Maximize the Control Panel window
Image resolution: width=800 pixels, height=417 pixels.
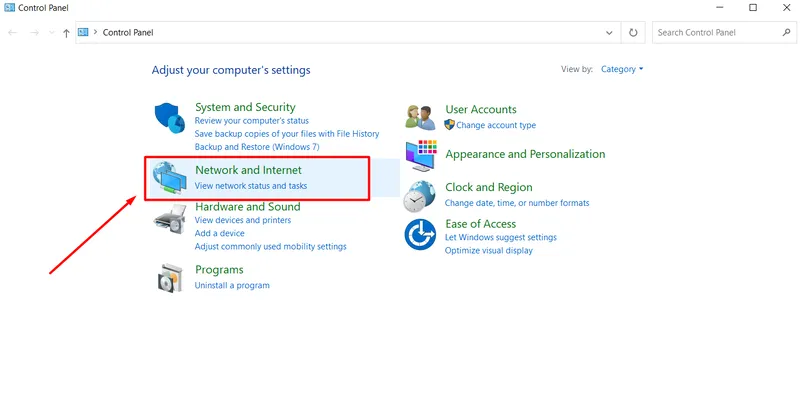[x=753, y=8]
